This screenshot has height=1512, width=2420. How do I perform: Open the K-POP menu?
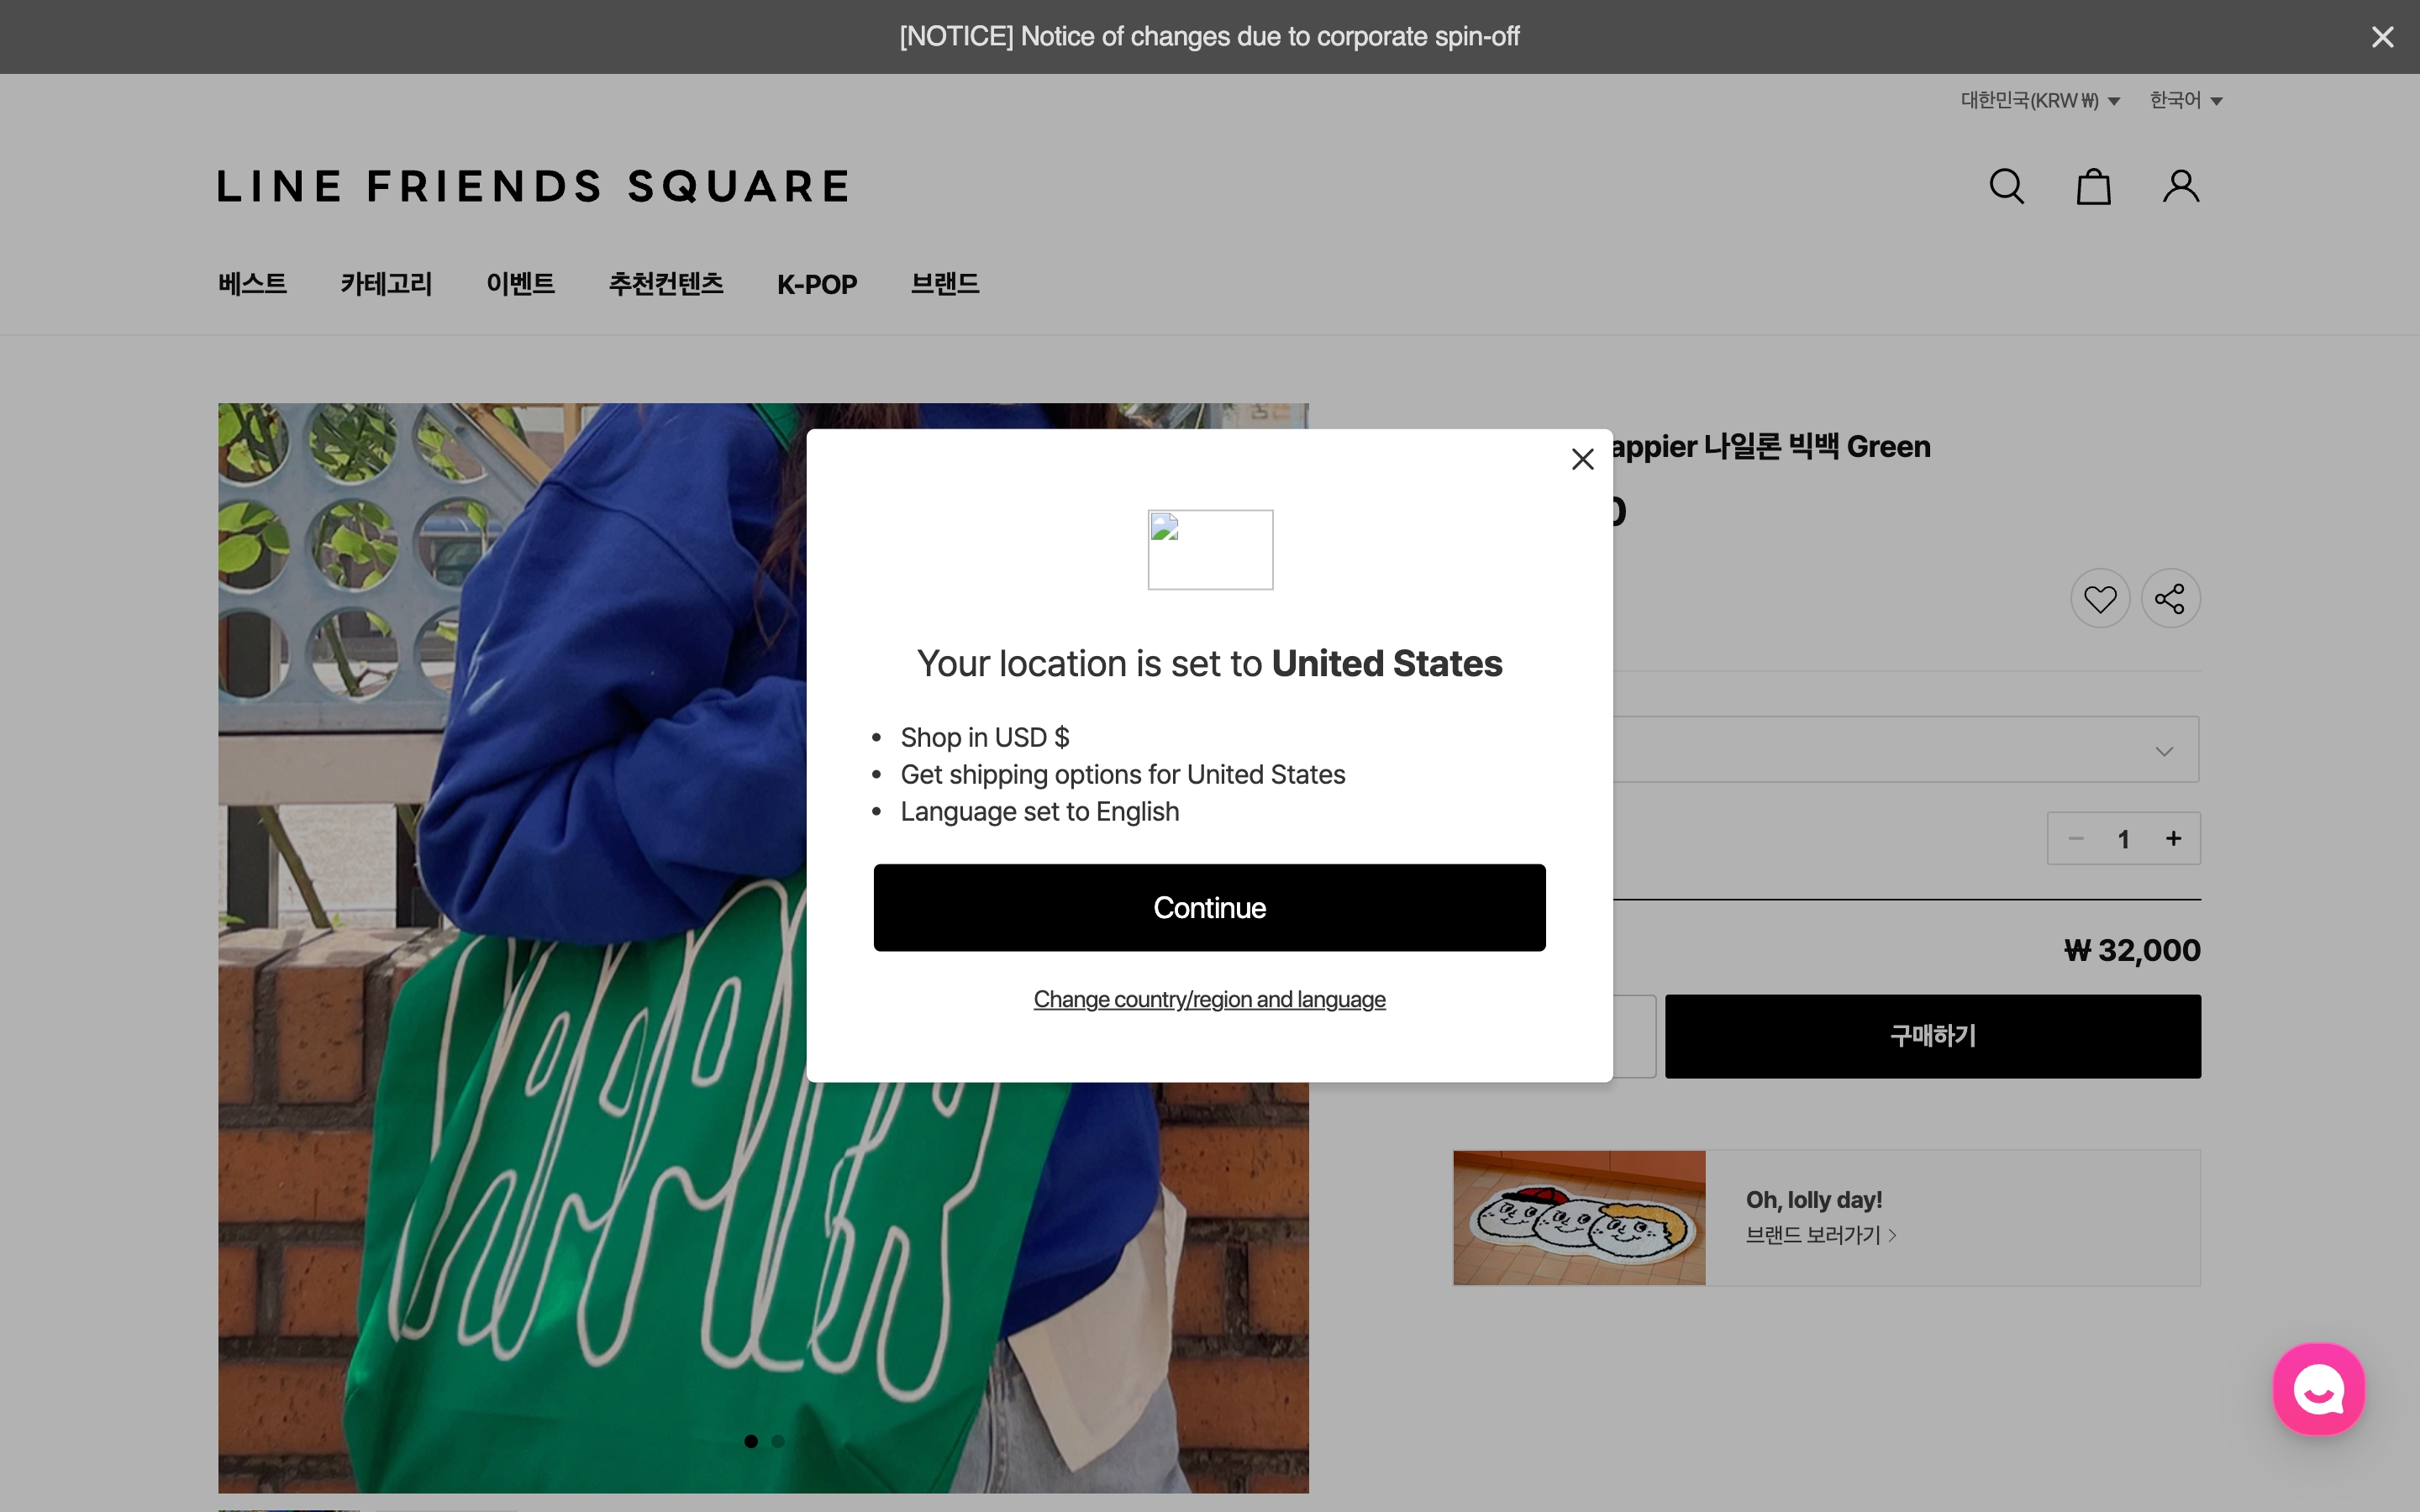(817, 285)
